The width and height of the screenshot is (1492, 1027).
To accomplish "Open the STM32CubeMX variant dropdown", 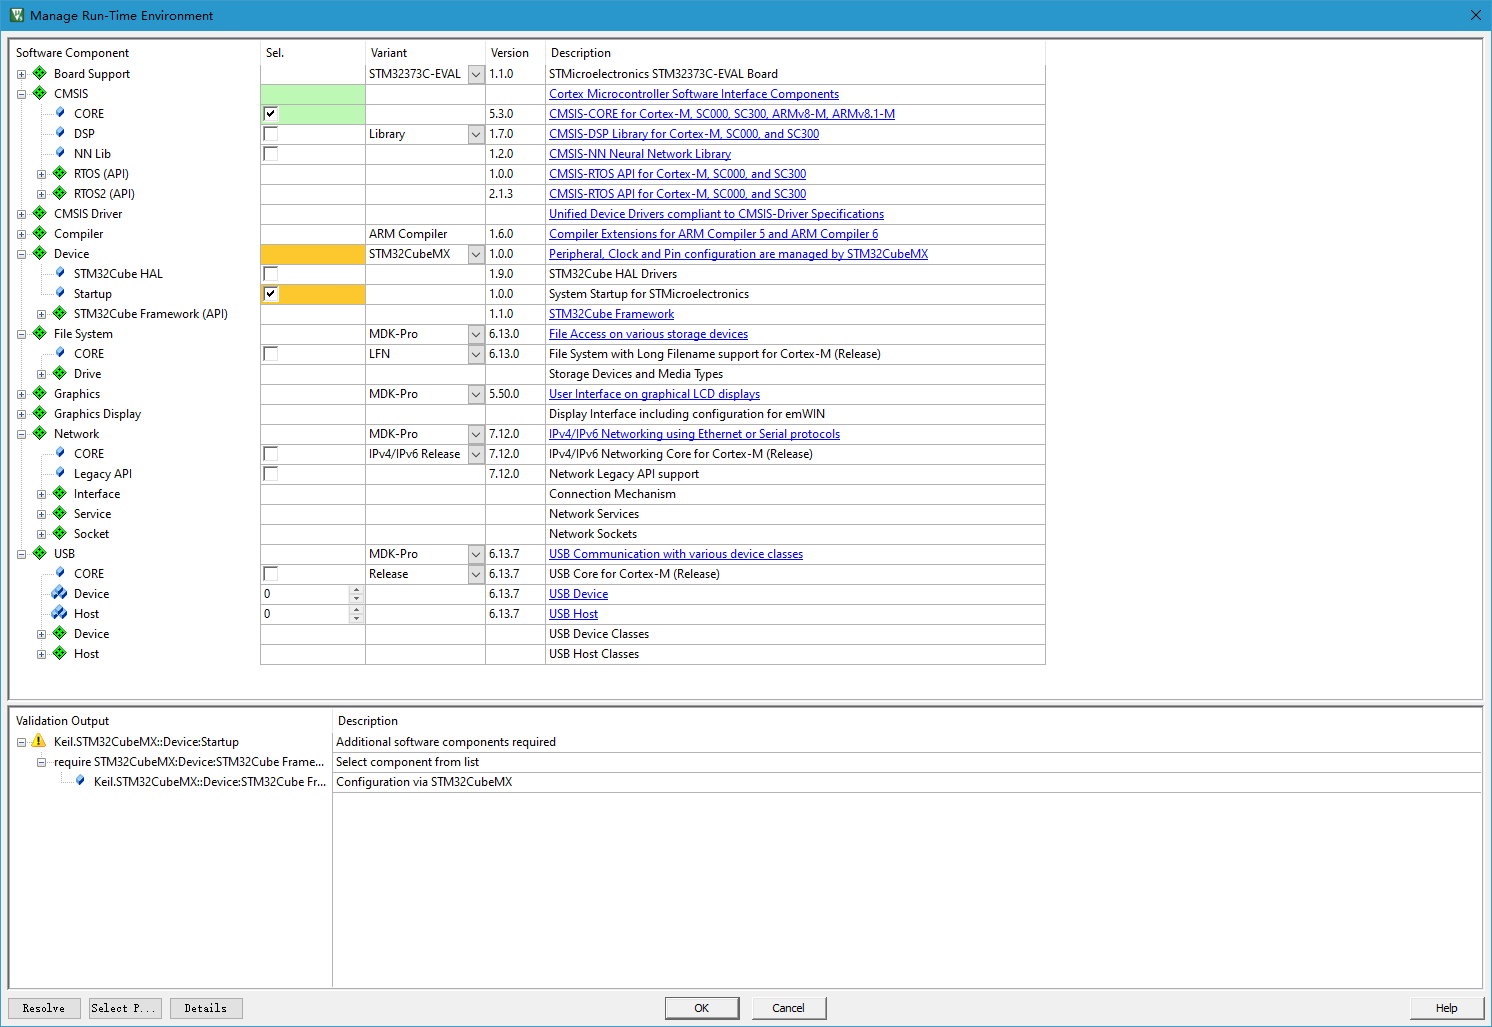I will coord(476,254).
